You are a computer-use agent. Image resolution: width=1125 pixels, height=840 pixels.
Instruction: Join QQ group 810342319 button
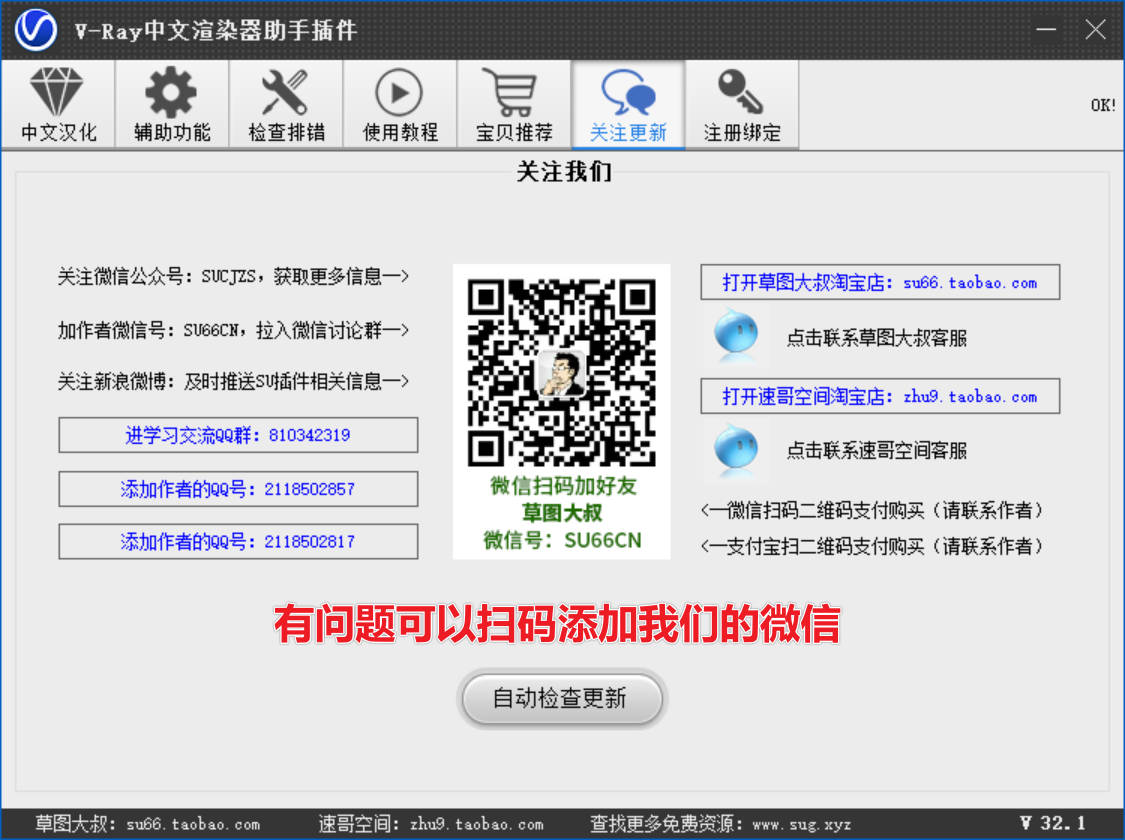pyautogui.click(x=238, y=435)
